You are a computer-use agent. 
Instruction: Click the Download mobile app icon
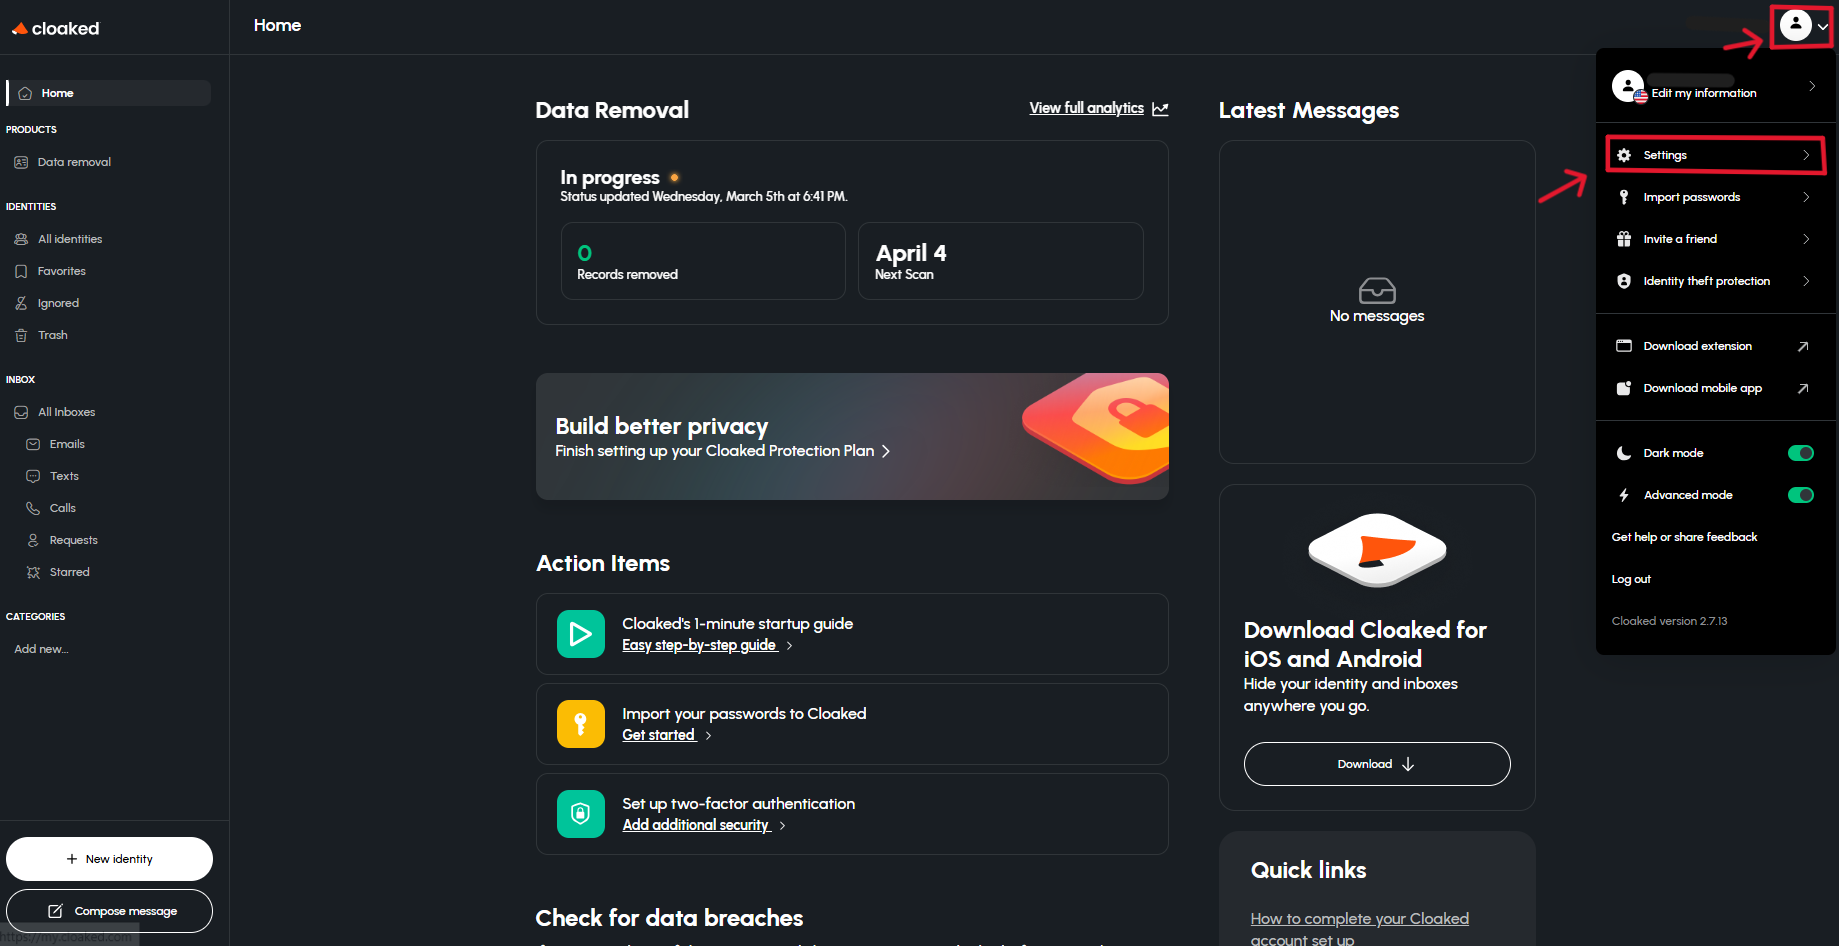click(1624, 388)
